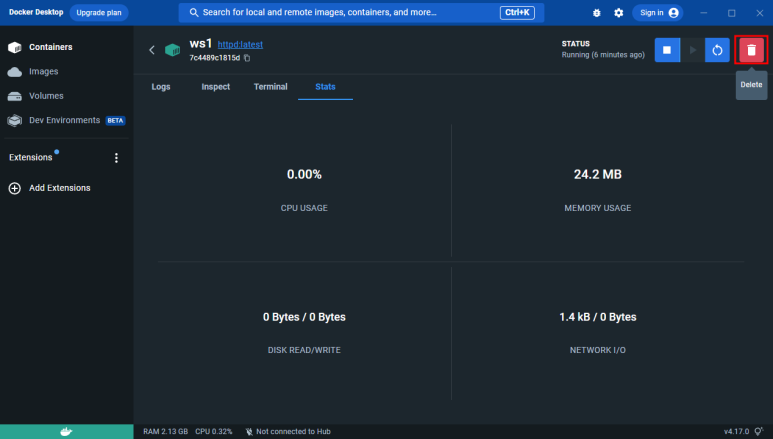Image resolution: width=773 pixels, height=439 pixels.
Task: Click Add Extensions link
Action: pyautogui.click(x=60, y=188)
